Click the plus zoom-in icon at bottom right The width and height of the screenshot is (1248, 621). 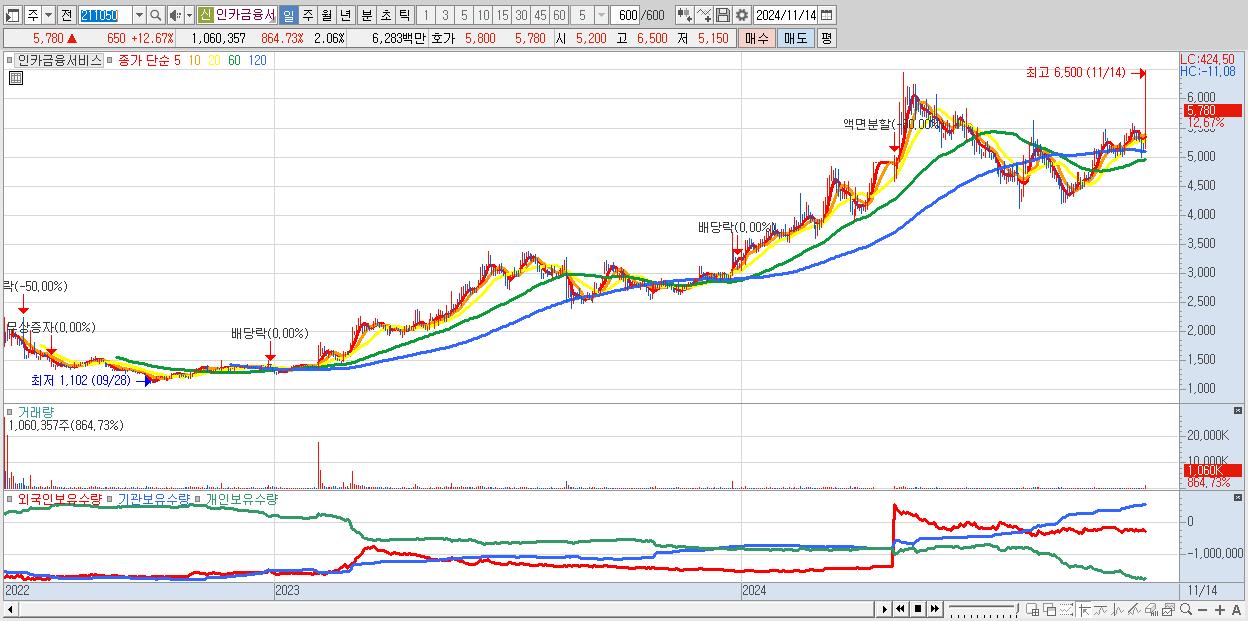tap(1220, 610)
